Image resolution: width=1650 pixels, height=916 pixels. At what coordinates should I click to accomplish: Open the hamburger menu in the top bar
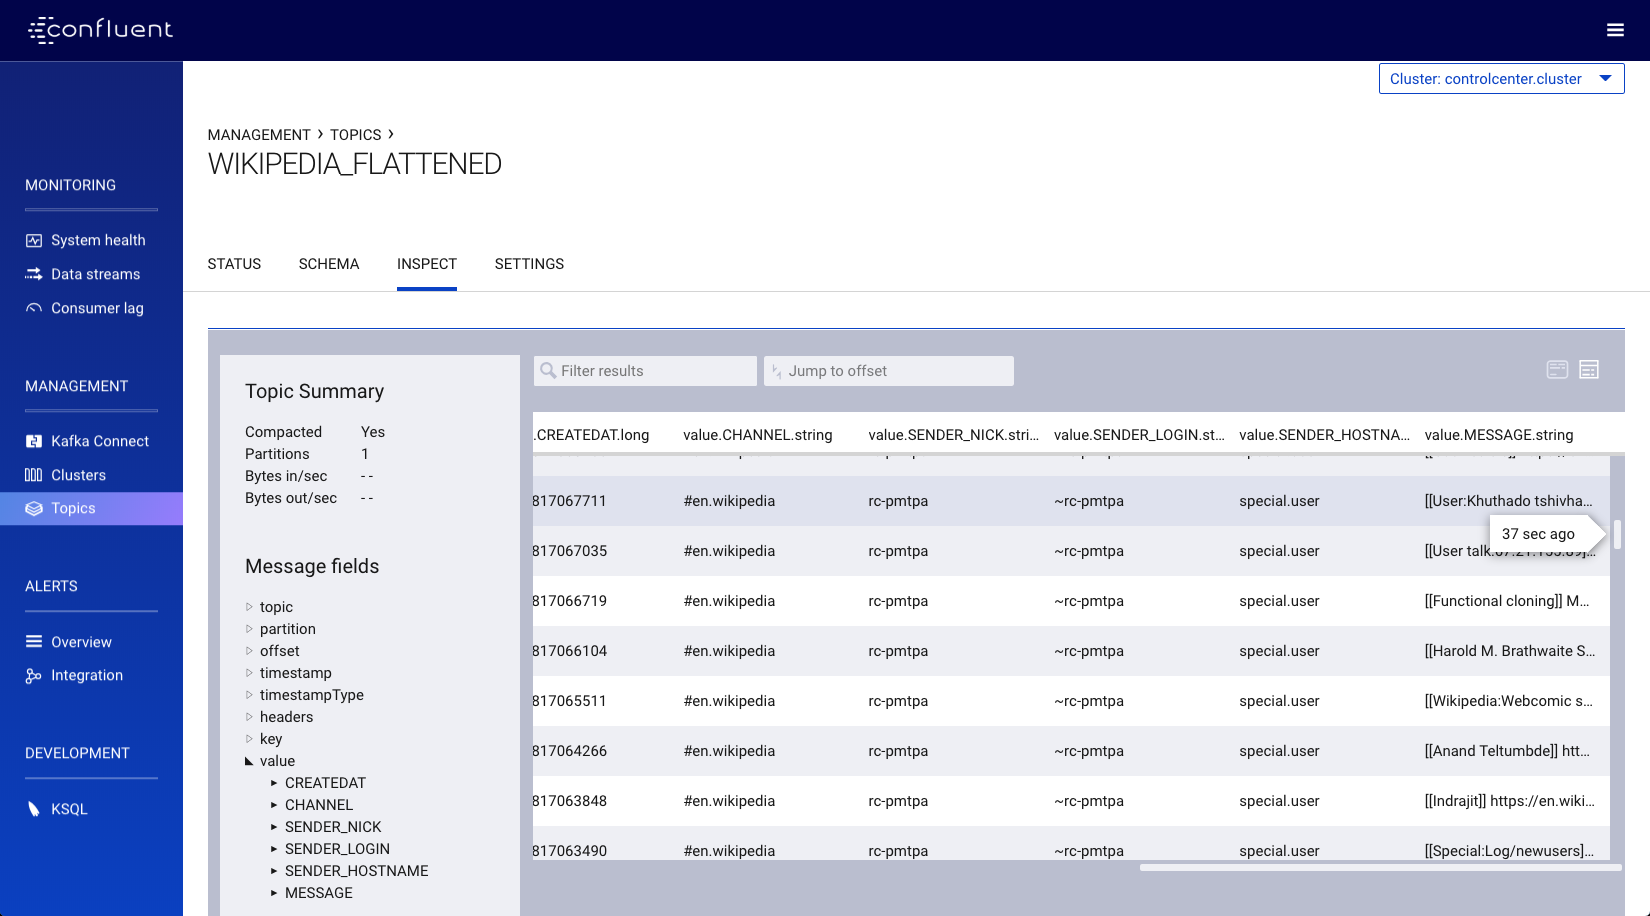coord(1615,30)
